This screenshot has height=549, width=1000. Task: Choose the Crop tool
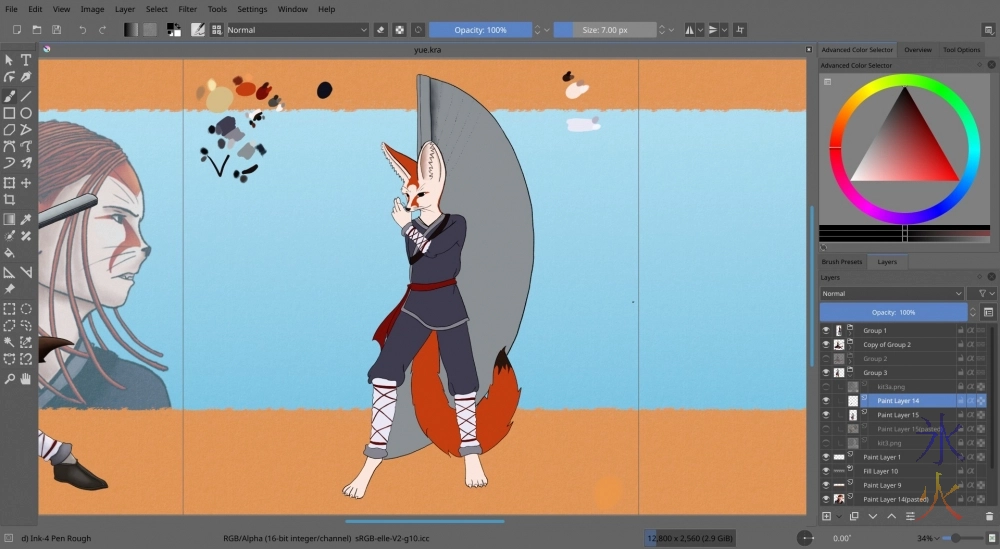point(9,200)
